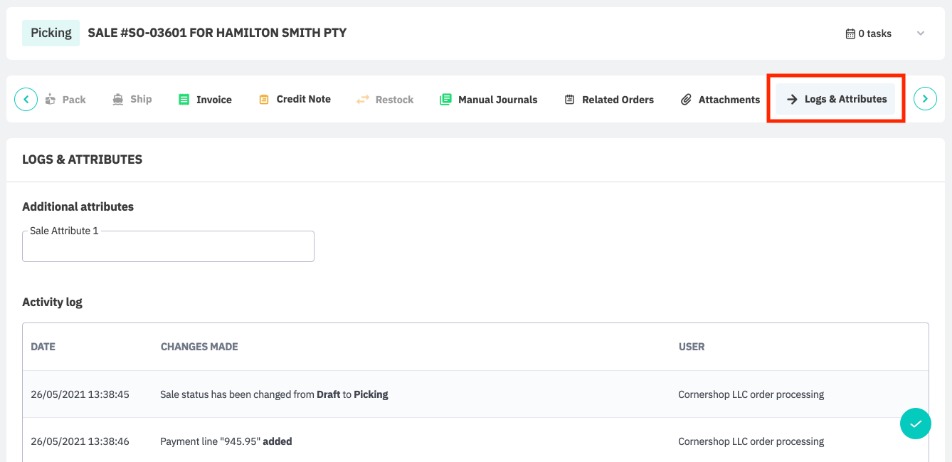Click the Credit Note icon

[264, 100]
